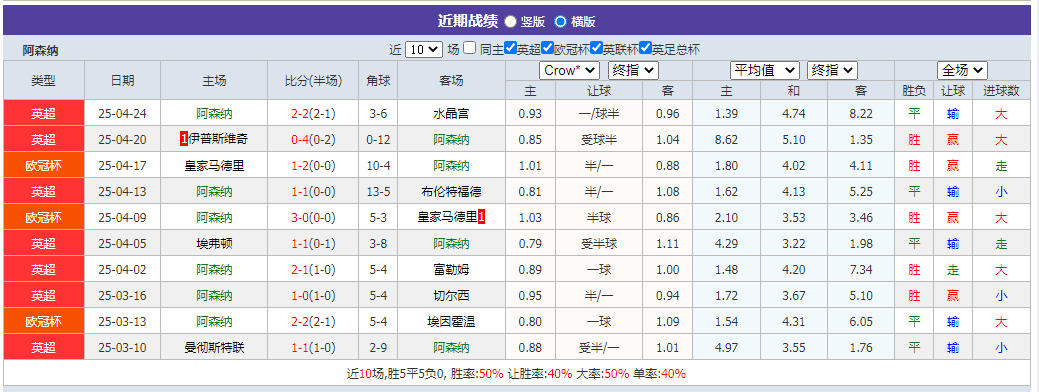Click the summary line 近10场,胜5平5负0
Screen dimensions: 1039x392
pyautogui.click(x=397, y=373)
